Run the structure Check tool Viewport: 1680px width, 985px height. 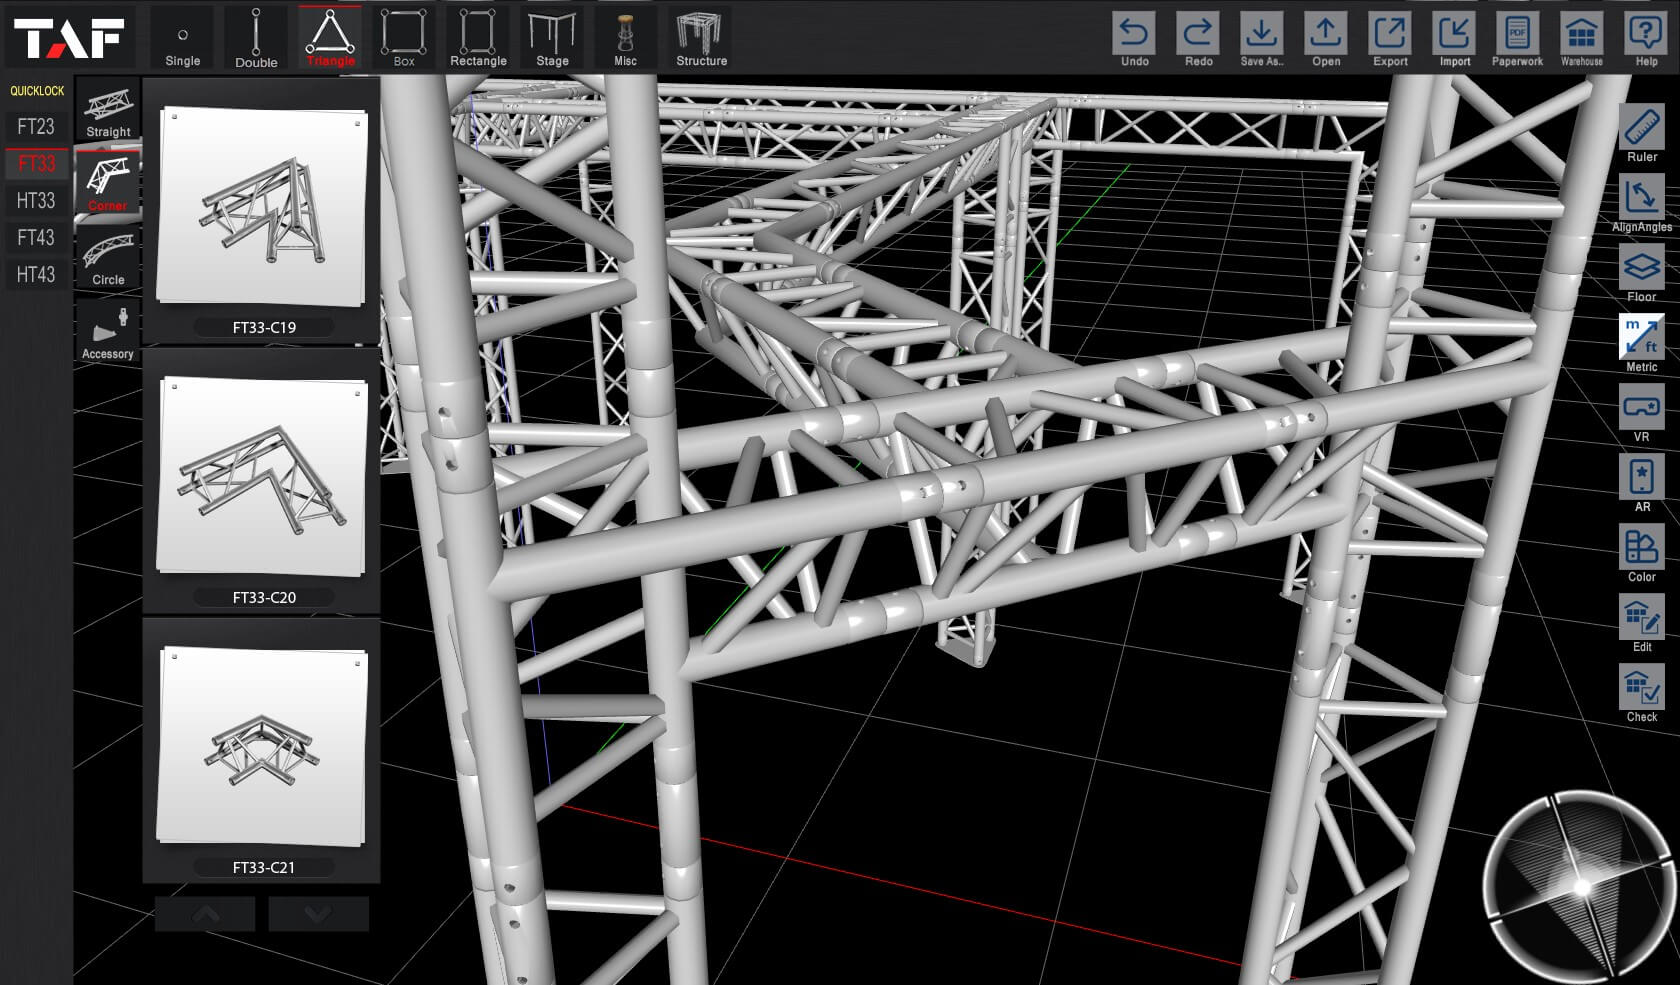pyautogui.click(x=1641, y=695)
